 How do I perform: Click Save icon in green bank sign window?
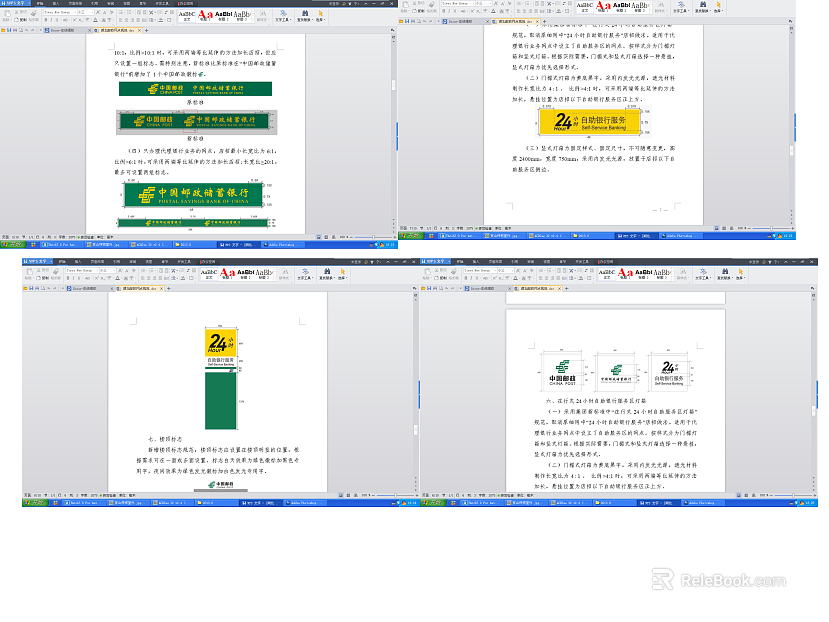tap(9, 30)
